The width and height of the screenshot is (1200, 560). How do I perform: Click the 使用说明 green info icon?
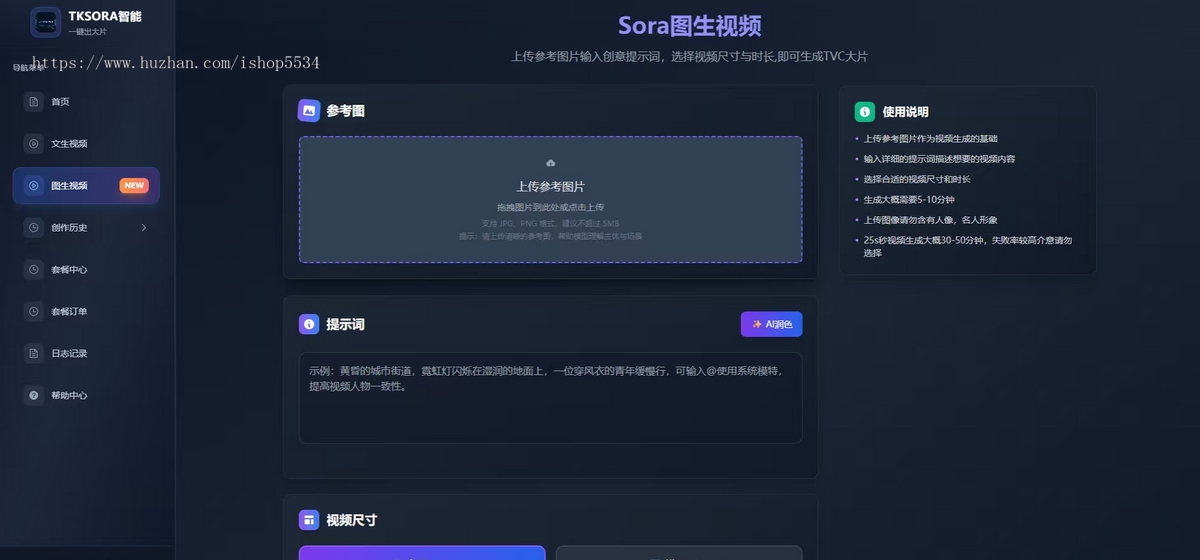[x=865, y=112]
